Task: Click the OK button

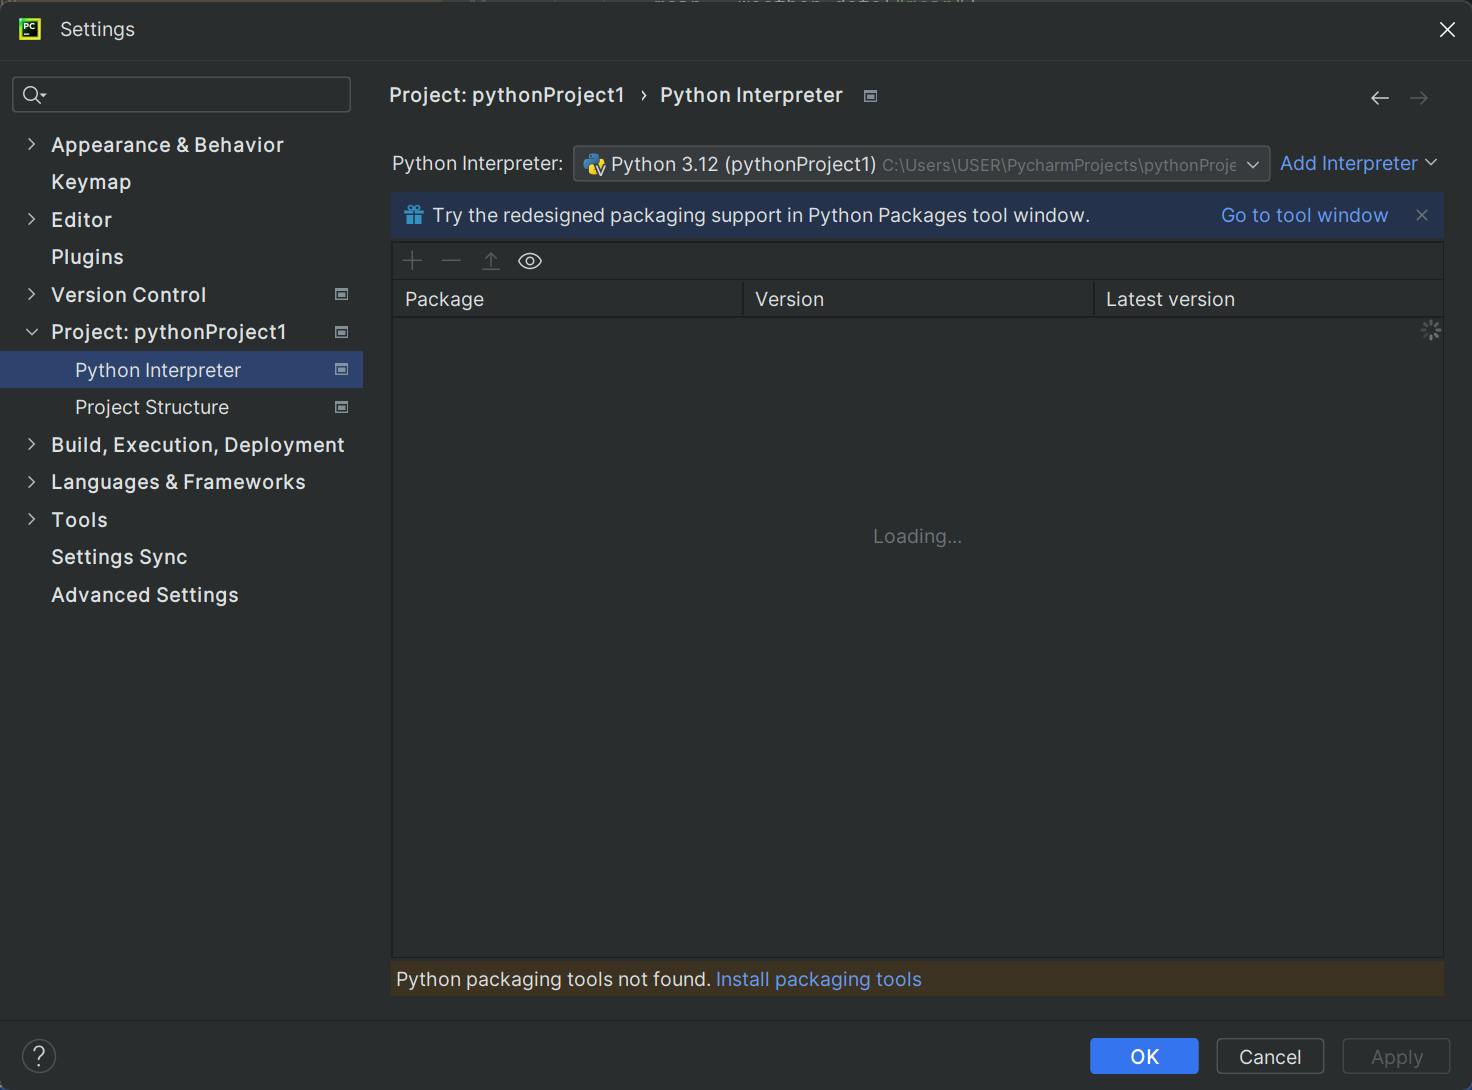Action: coord(1144,1057)
